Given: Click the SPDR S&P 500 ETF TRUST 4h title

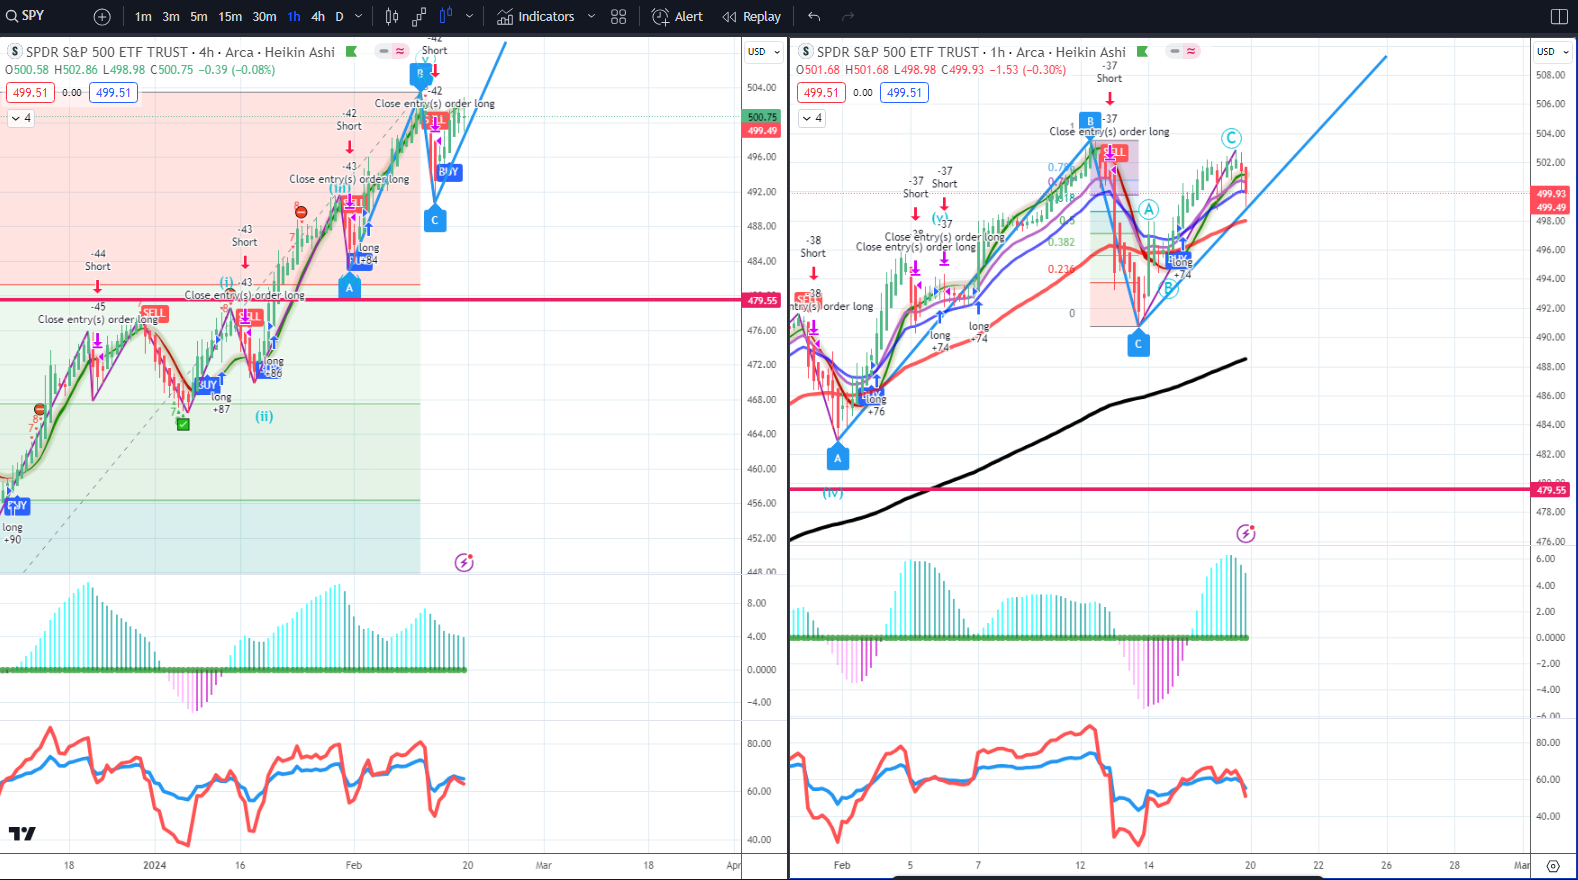Looking at the screenshot, I should pos(180,52).
